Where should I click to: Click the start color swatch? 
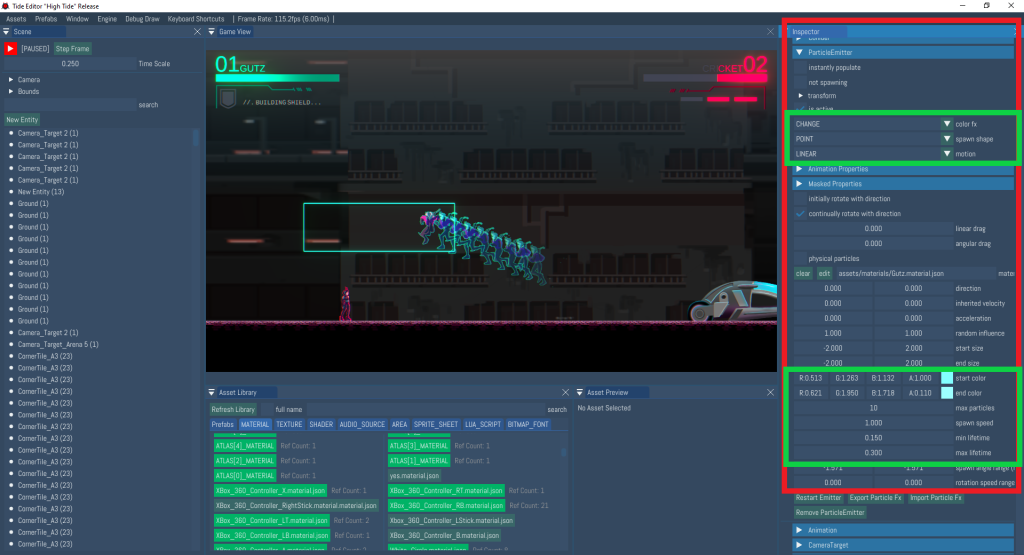tap(947, 378)
